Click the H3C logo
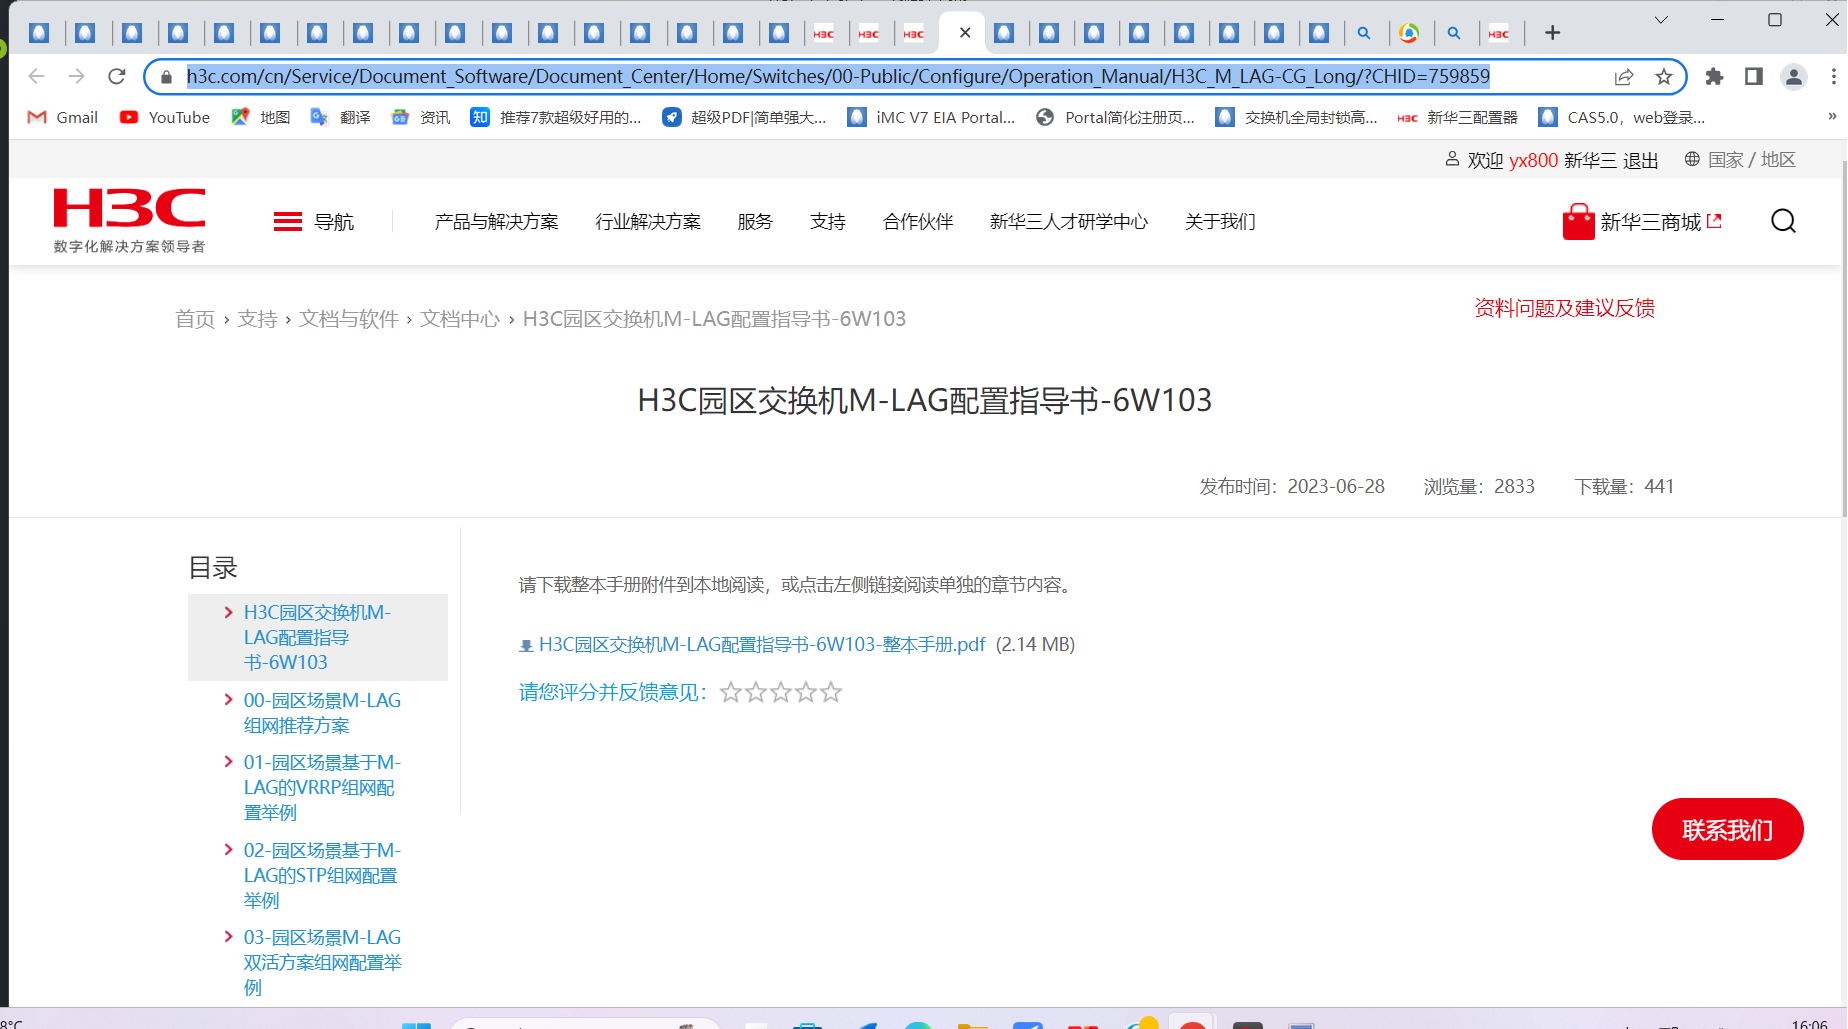The width and height of the screenshot is (1848, 1029). tap(129, 220)
